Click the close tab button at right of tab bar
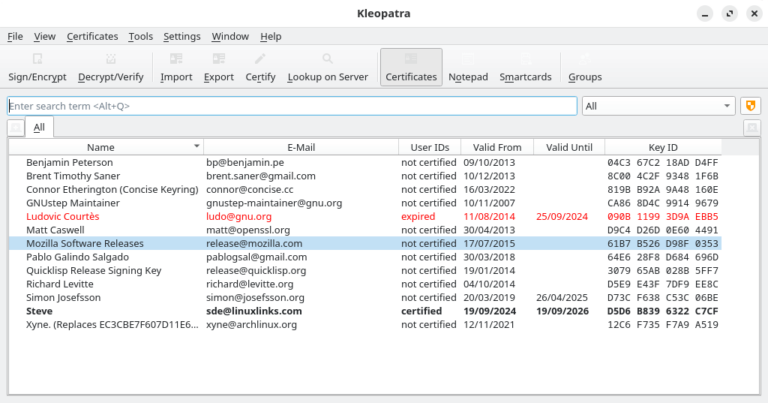The height and width of the screenshot is (403, 768). pyautogui.click(x=752, y=128)
